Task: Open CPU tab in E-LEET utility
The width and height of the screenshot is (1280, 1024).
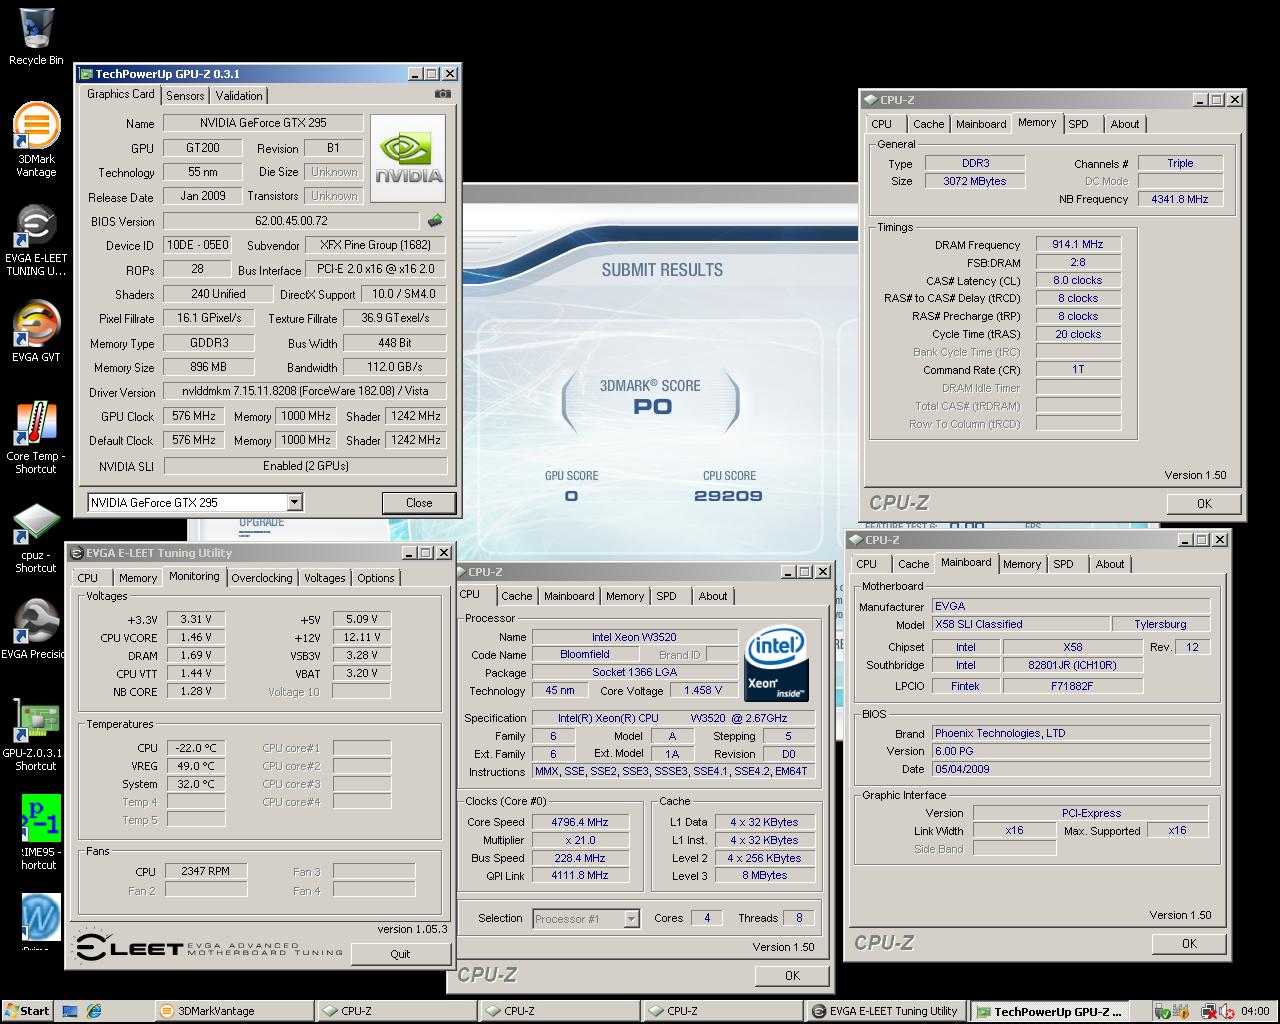Action: tap(88, 578)
